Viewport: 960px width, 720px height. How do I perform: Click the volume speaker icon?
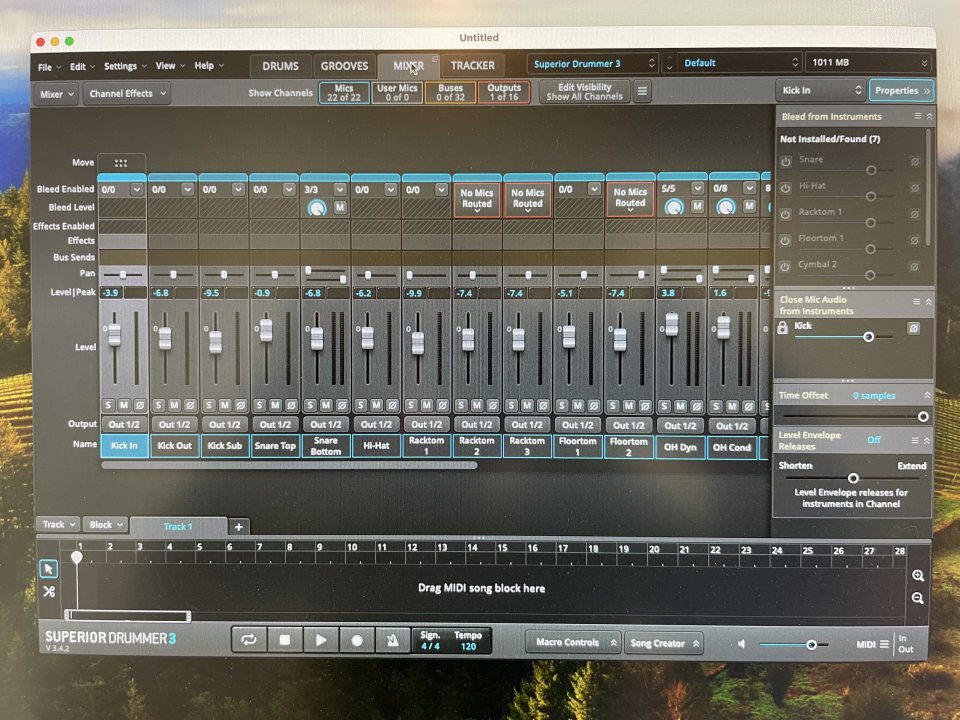741,644
